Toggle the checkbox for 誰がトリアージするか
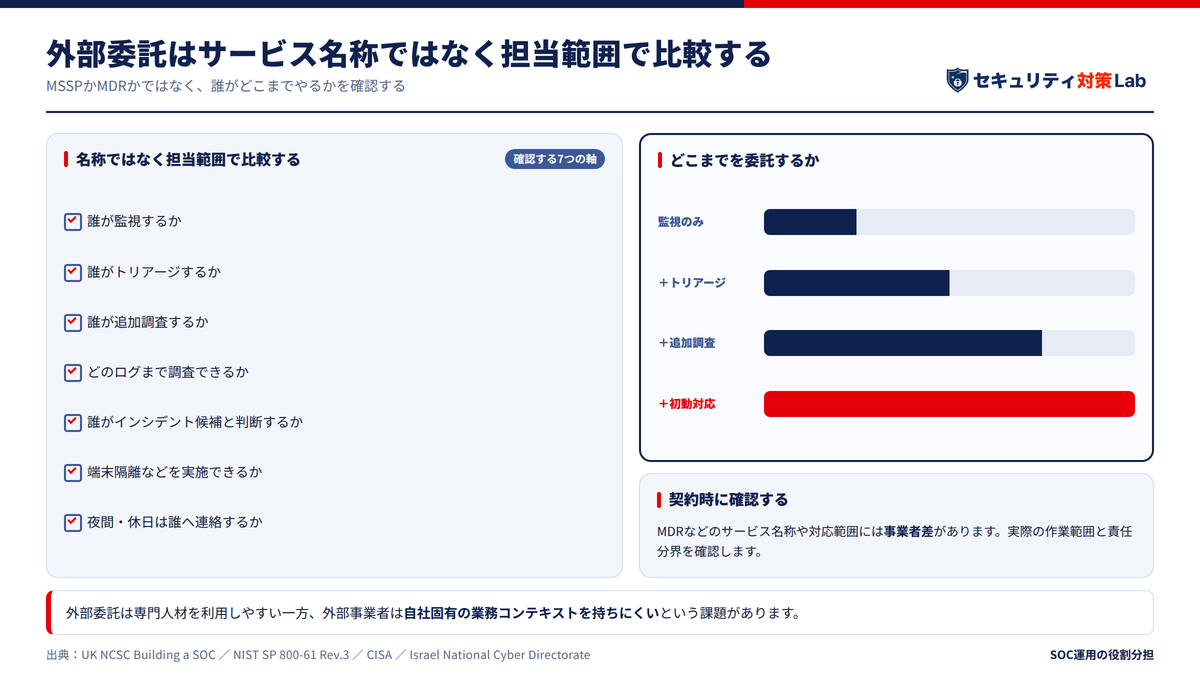Screen dimensions: 1200x675 73,272
